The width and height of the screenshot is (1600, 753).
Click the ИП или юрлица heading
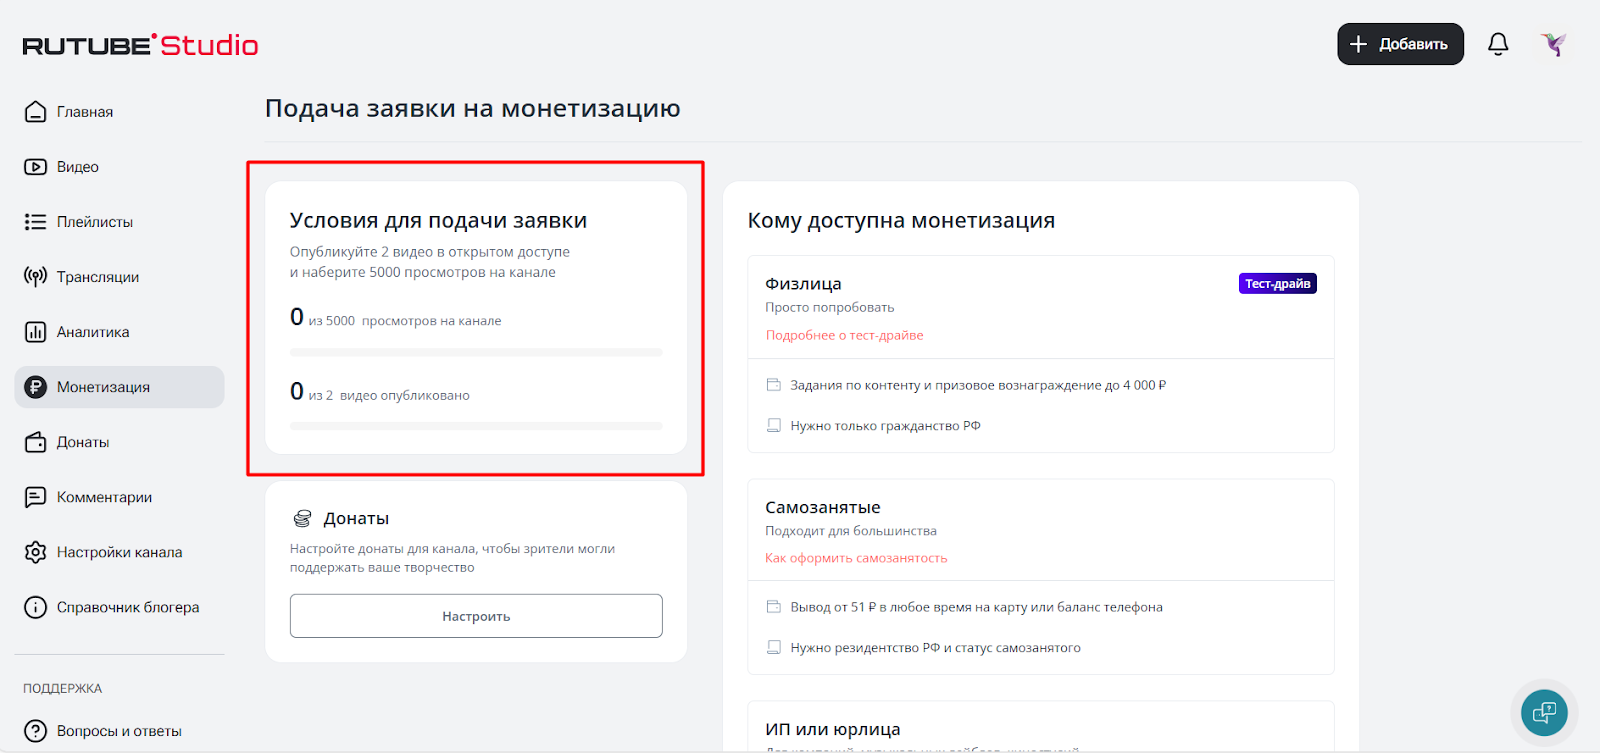(832, 729)
